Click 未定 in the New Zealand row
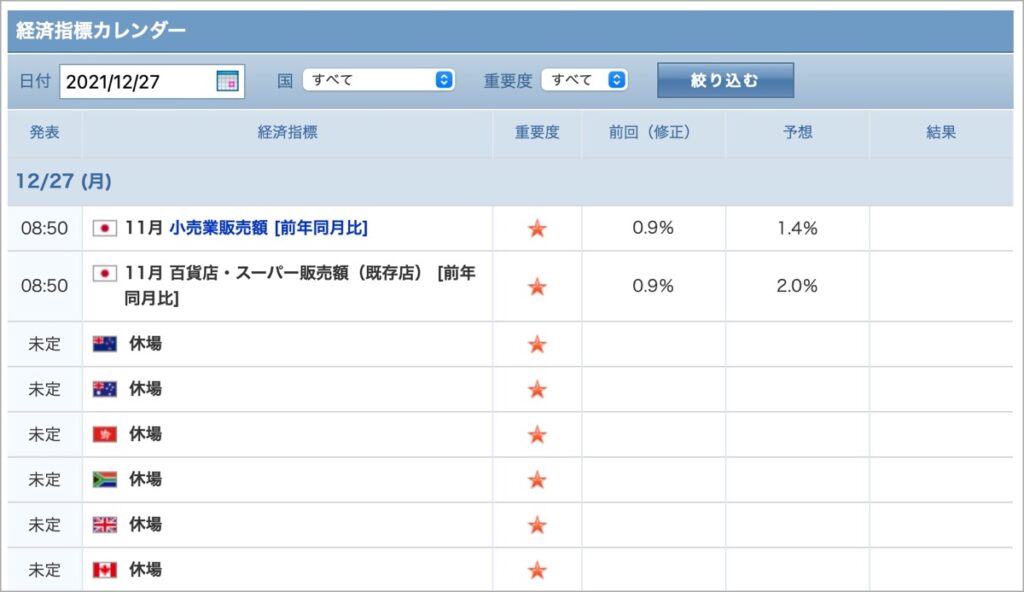The width and height of the screenshot is (1024, 592). [44, 344]
